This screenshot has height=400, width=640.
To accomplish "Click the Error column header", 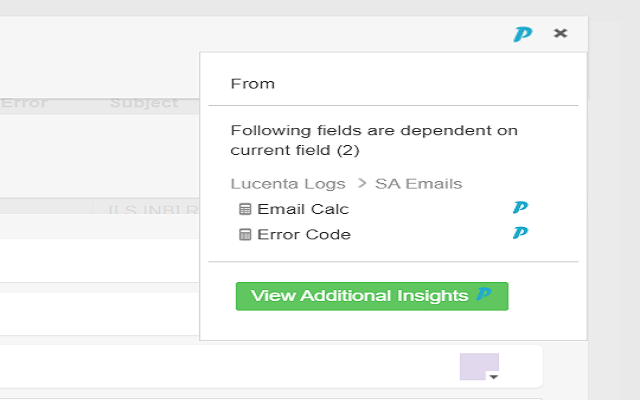I will coord(24,102).
